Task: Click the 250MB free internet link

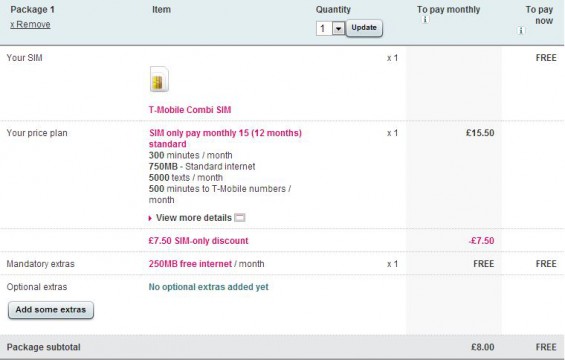Action: pyautogui.click(x=190, y=264)
